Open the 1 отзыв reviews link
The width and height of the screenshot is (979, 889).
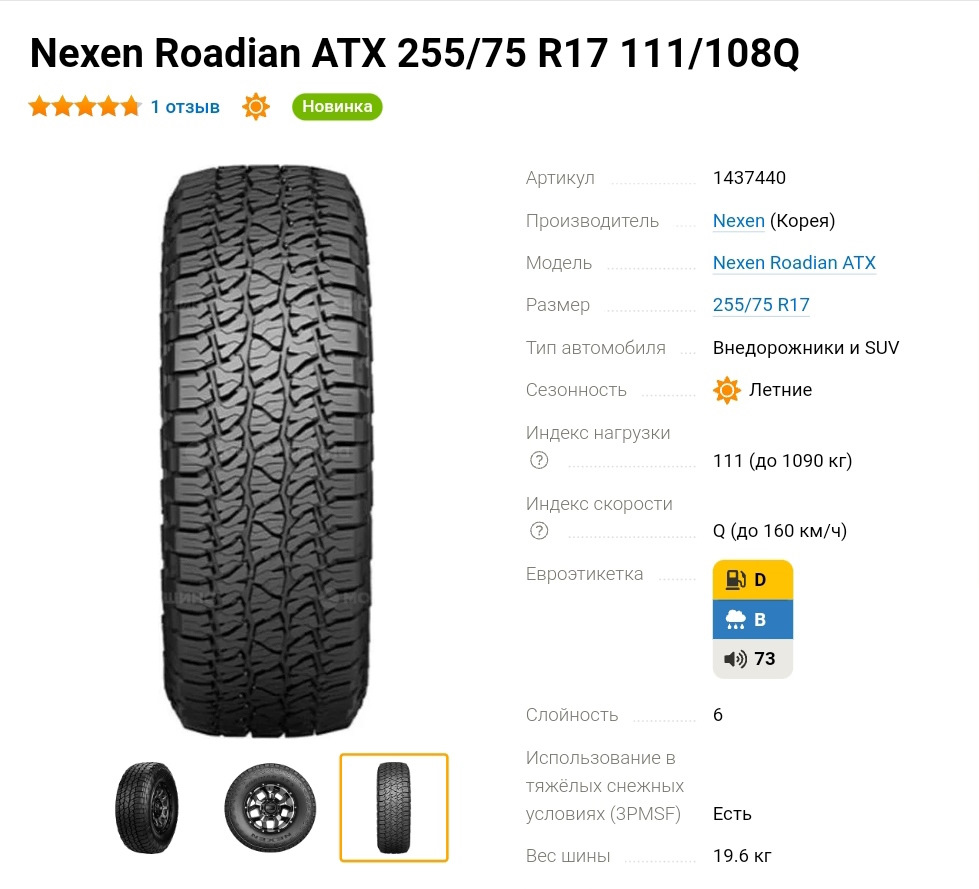point(185,107)
